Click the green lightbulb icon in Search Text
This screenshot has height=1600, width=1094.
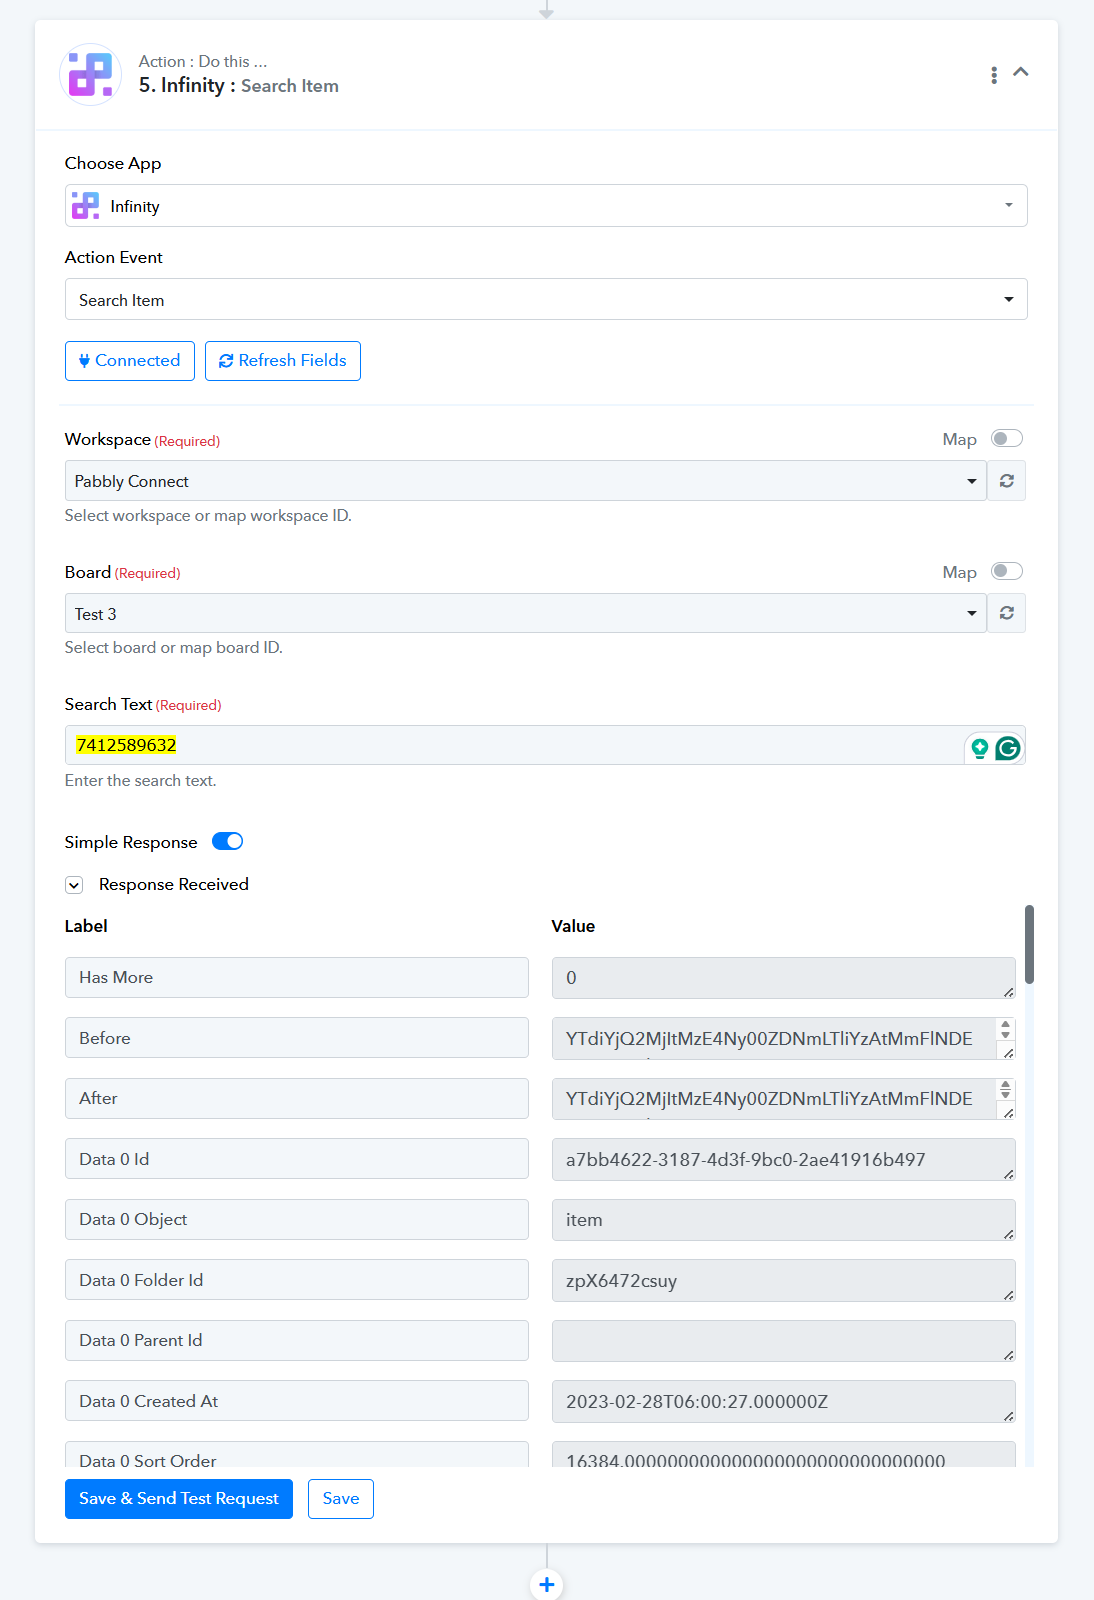pos(980,748)
